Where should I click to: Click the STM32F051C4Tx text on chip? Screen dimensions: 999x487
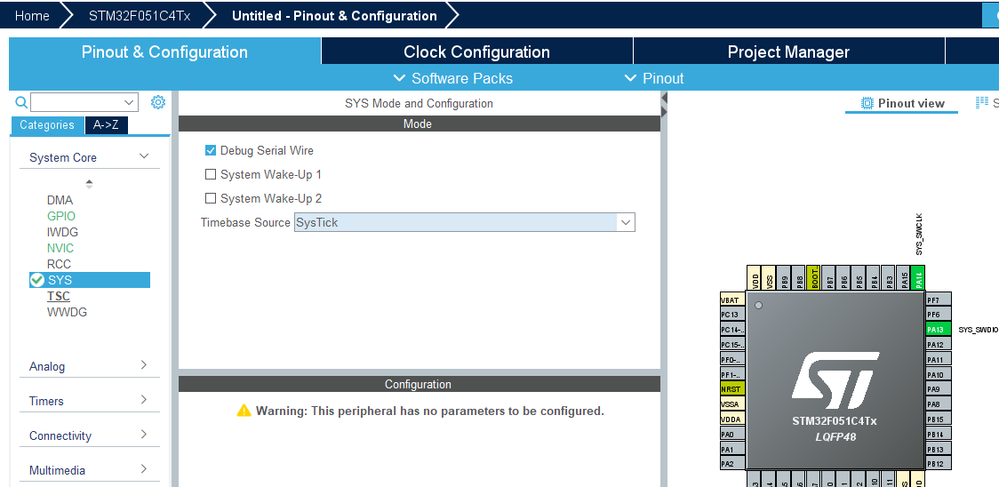pyautogui.click(x=834, y=421)
